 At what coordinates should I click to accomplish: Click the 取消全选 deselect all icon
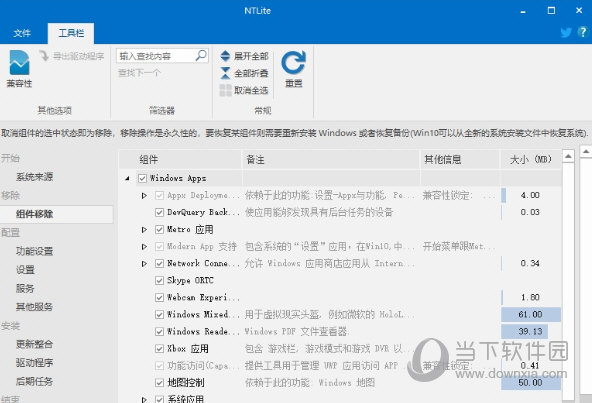225,90
